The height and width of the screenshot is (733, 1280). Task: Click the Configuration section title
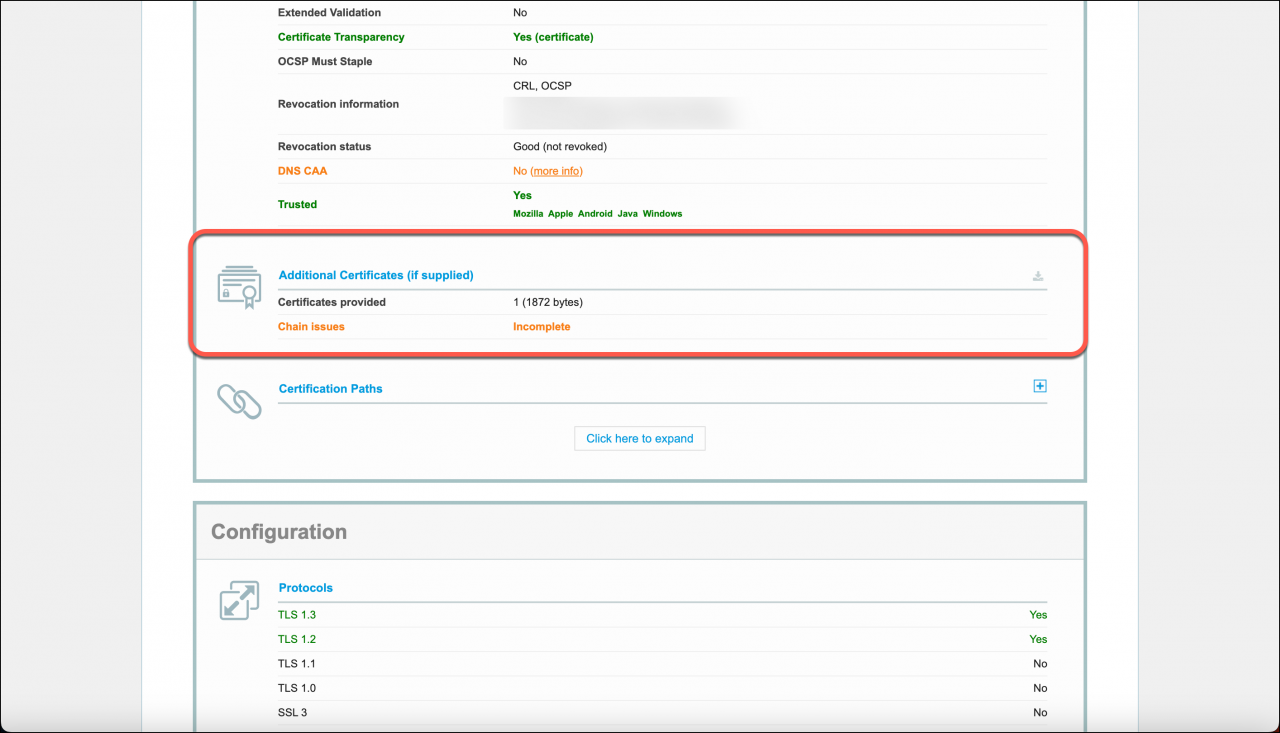click(279, 532)
